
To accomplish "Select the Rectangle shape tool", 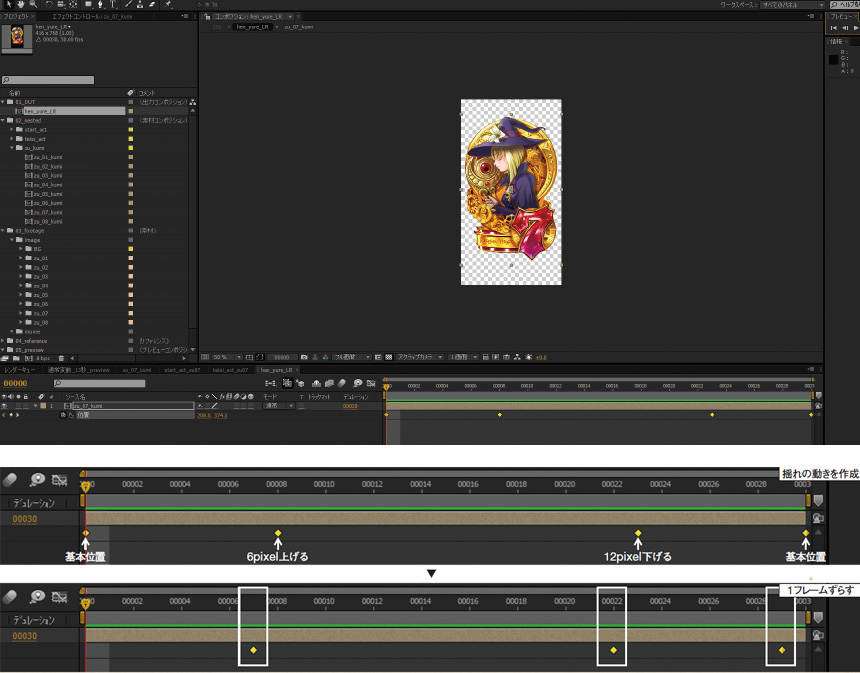I will tap(88, 4).
